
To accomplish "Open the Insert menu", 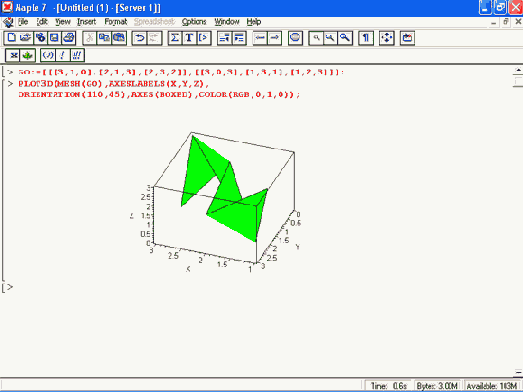I will coord(86,22).
